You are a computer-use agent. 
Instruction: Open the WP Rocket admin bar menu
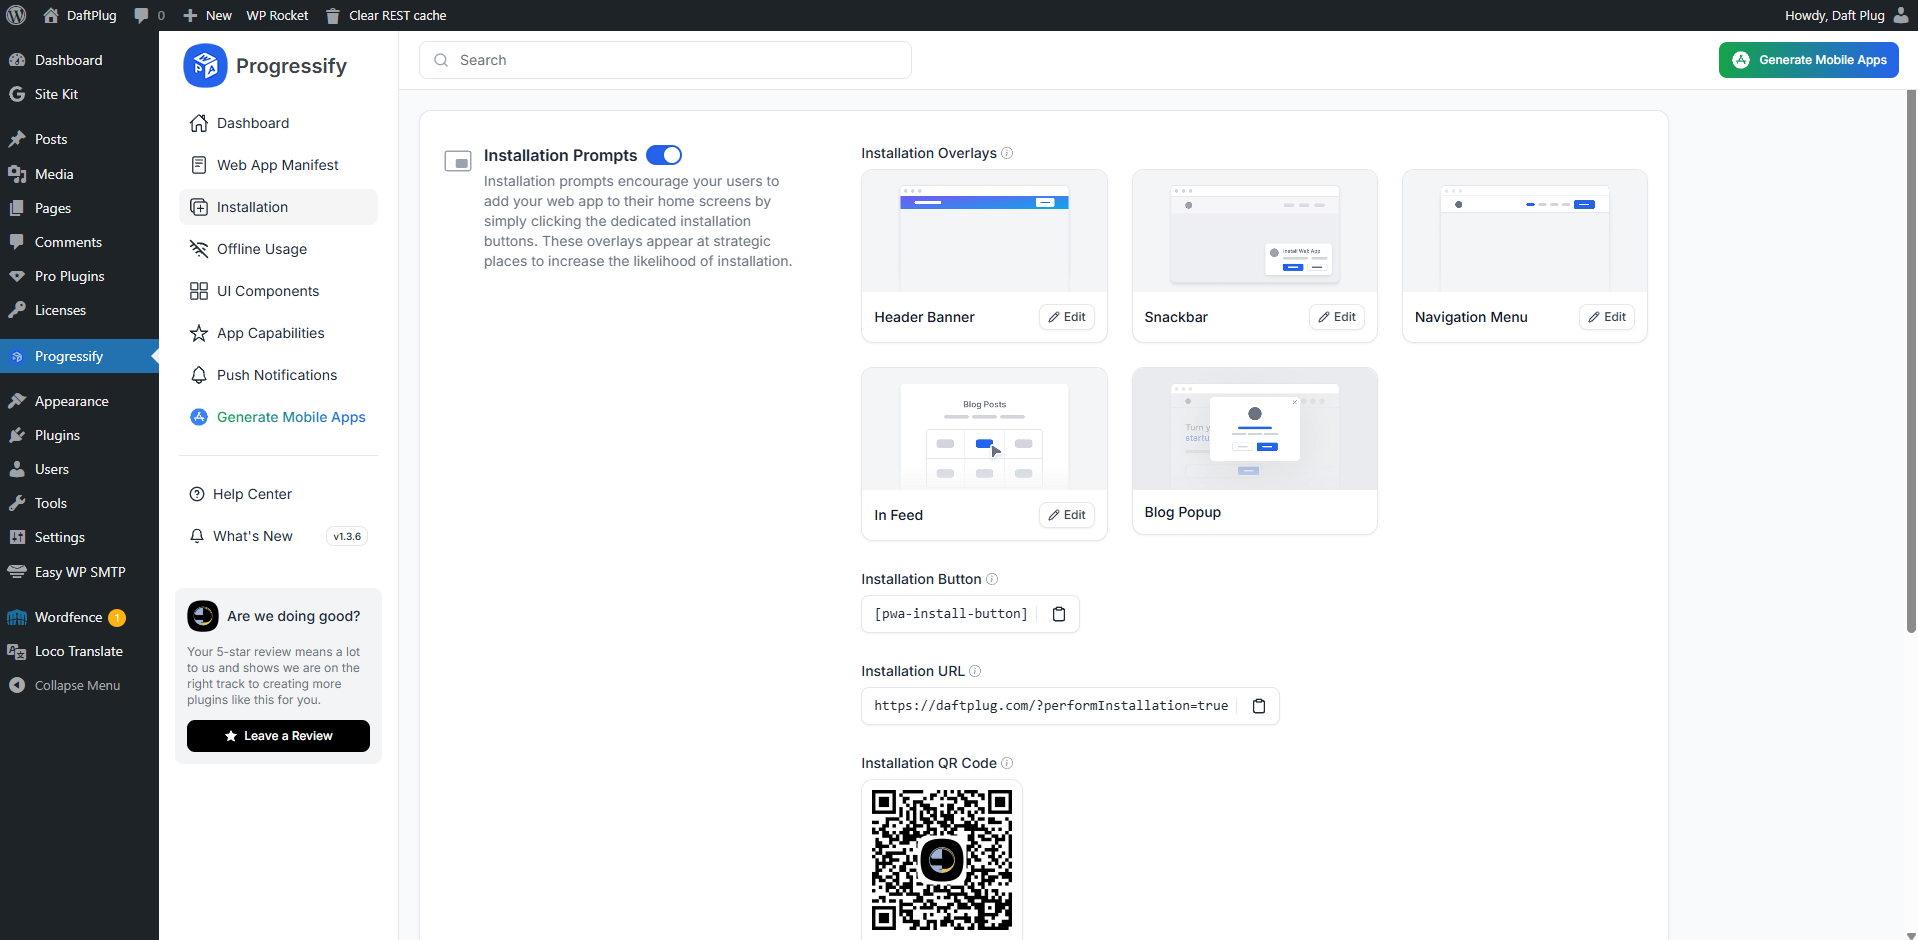(276, 15)
